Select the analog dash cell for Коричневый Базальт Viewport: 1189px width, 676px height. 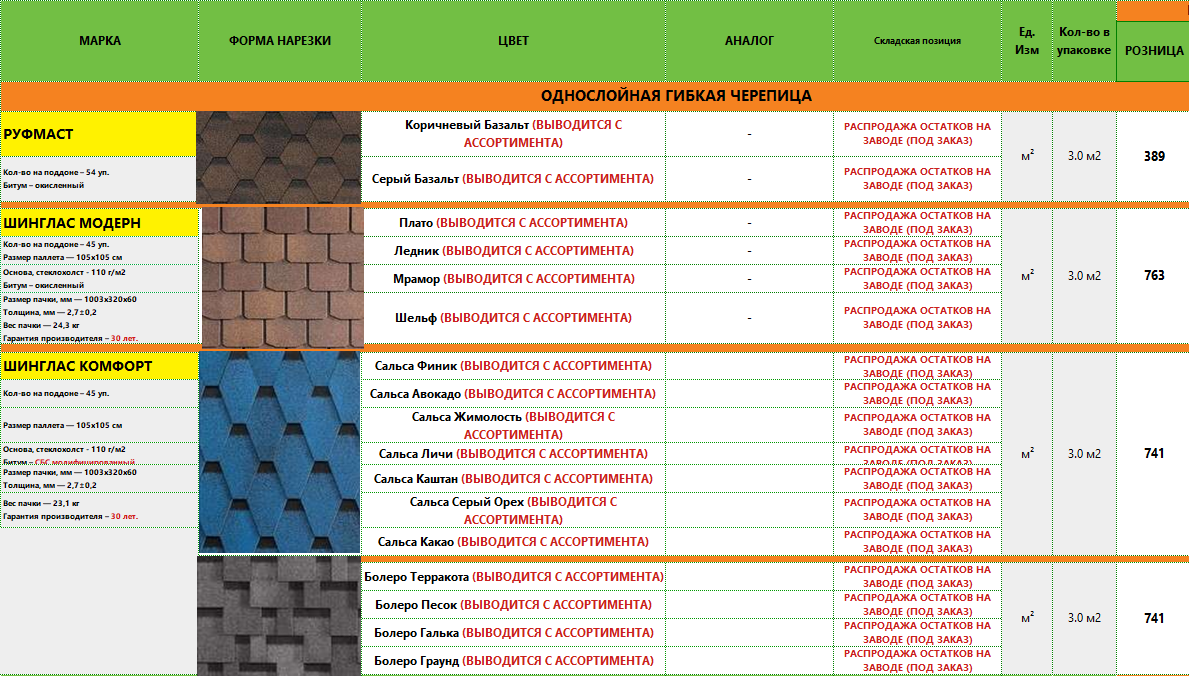click(x=749, y=134)
